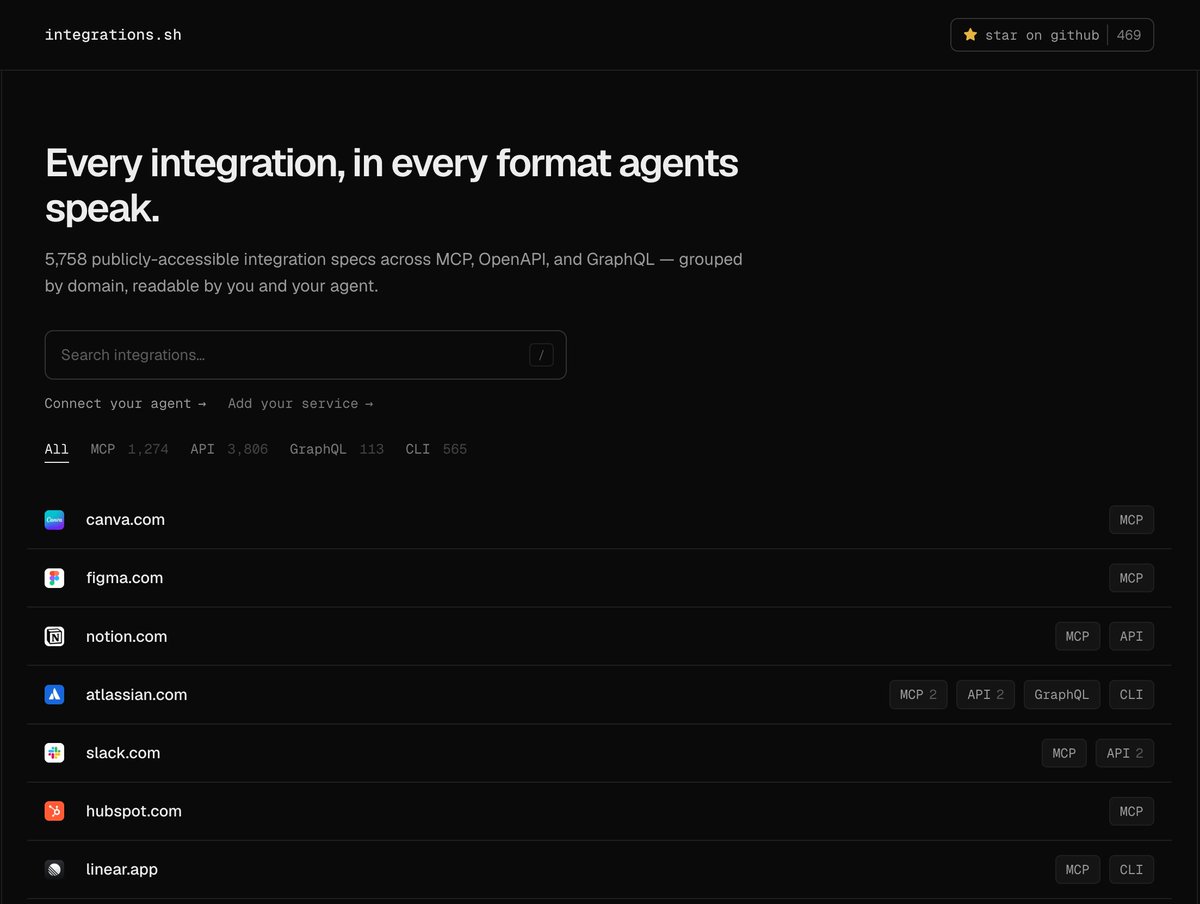Screen dimensions: 1200x904
Task: Open the notion.com integration name
Action: [126, 636]
